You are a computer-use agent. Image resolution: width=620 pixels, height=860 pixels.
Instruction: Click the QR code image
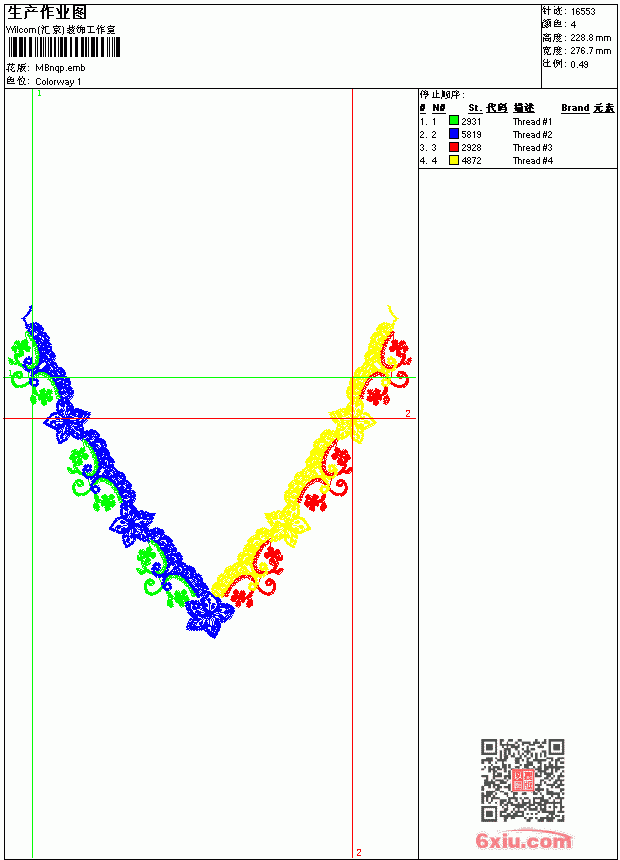[523, 780]
